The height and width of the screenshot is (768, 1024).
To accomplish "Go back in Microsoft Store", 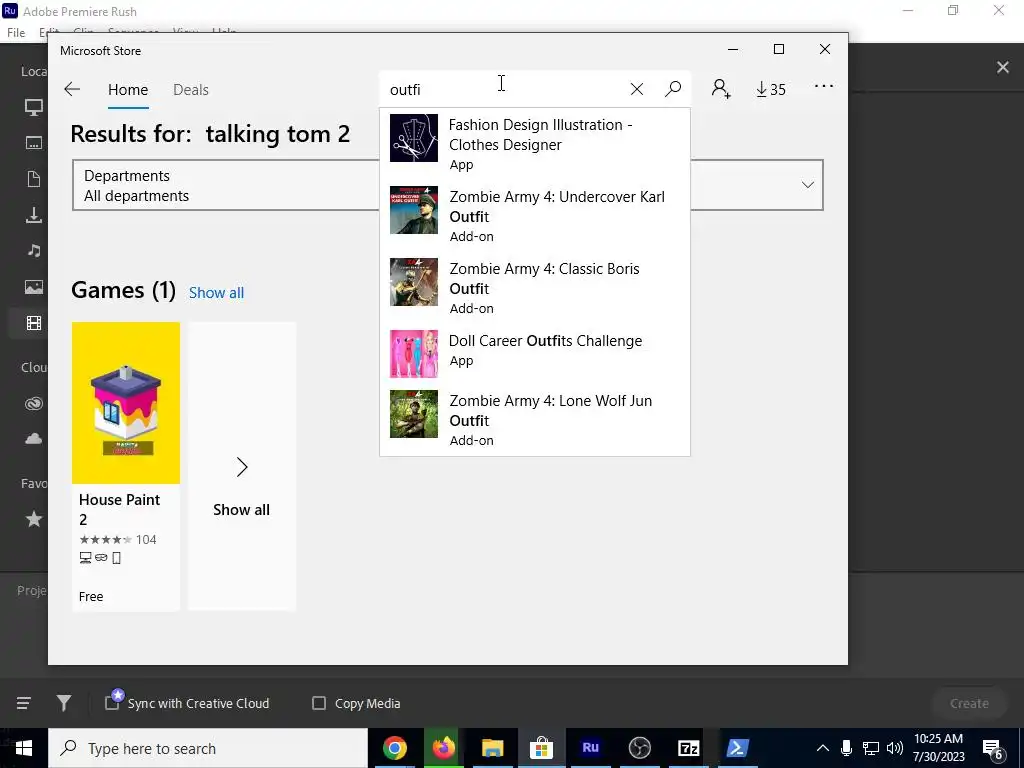I will (72, 89).
